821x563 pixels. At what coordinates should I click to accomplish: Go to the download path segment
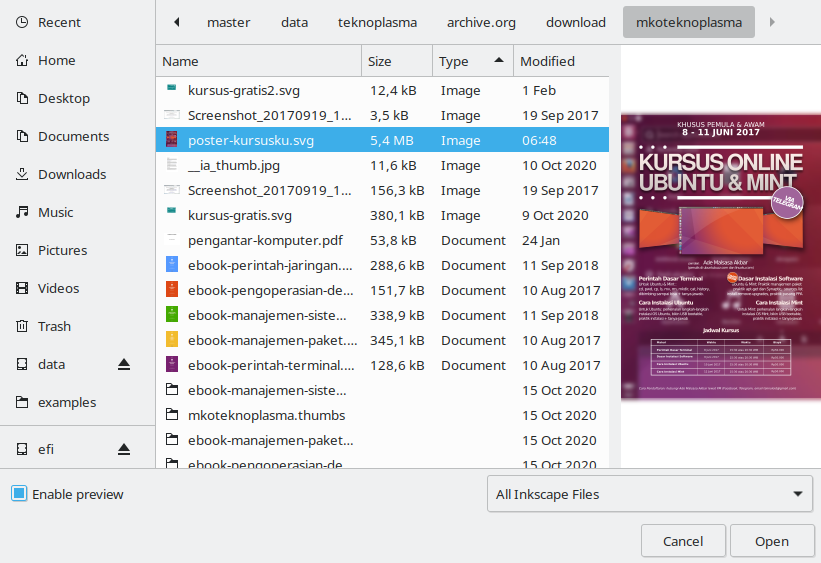(576, 23)
